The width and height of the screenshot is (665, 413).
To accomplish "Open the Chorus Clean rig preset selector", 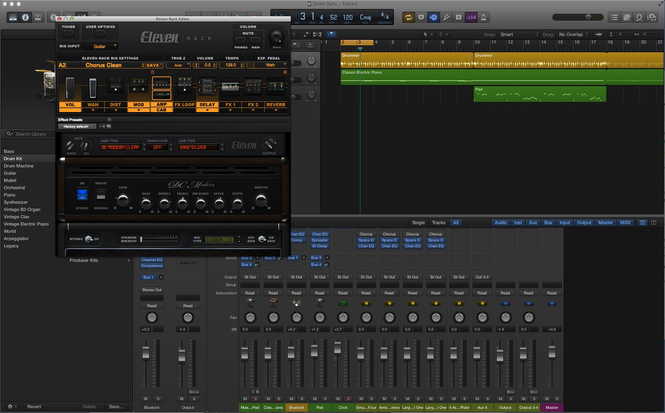I will [x=105, y=65].
